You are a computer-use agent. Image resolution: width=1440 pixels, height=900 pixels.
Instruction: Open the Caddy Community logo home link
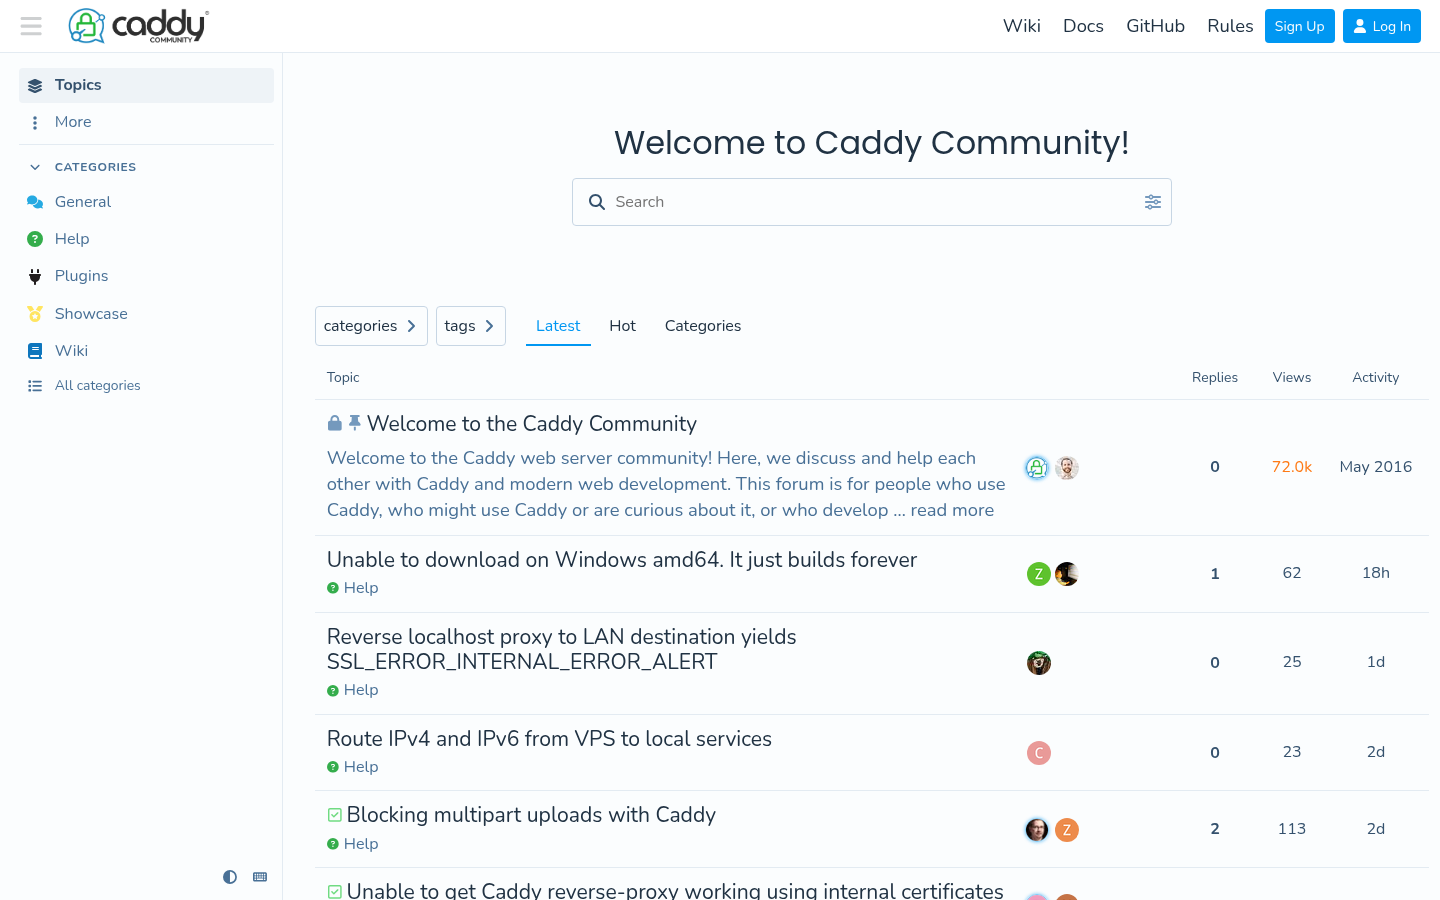139,26
